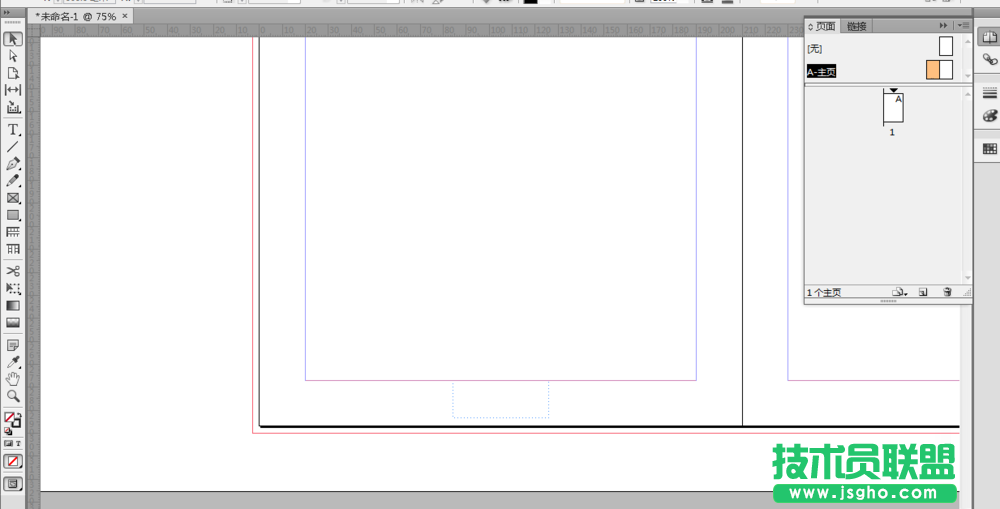Screen dimensions: 1000x509
Task: Select the Eyedropper tool
Action: coord(13,362)
